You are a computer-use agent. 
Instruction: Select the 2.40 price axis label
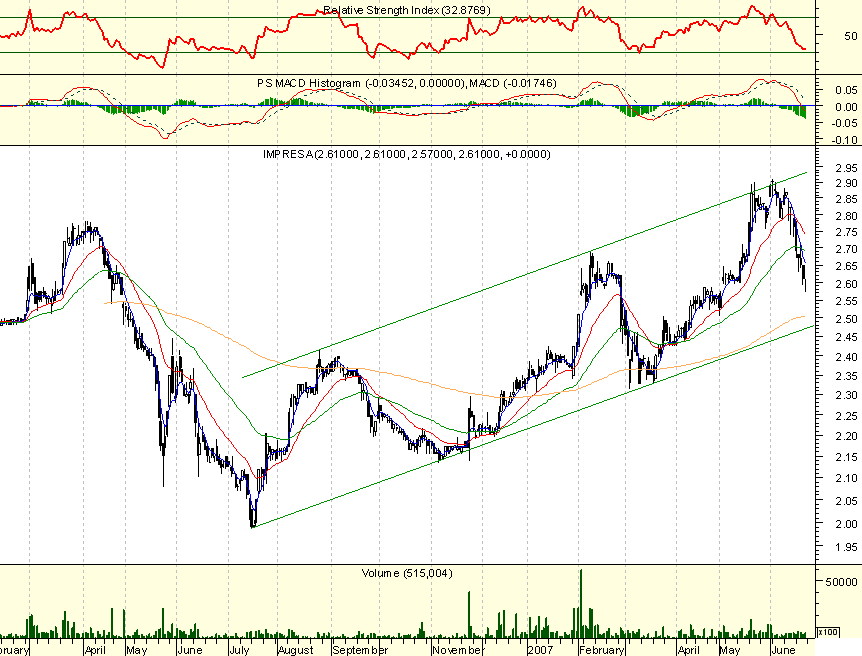coord(846,357)
